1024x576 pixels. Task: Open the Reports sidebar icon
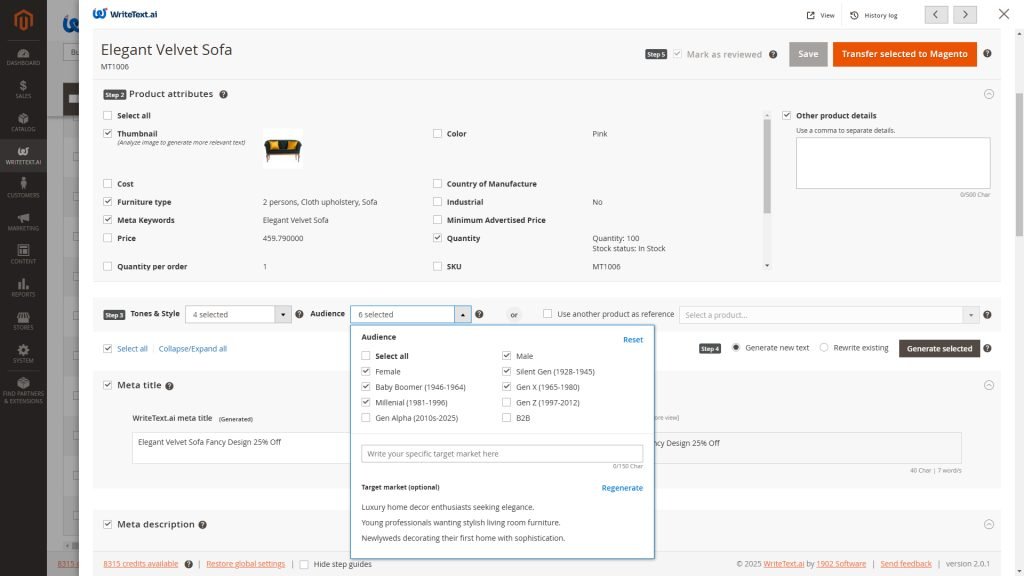23,287
